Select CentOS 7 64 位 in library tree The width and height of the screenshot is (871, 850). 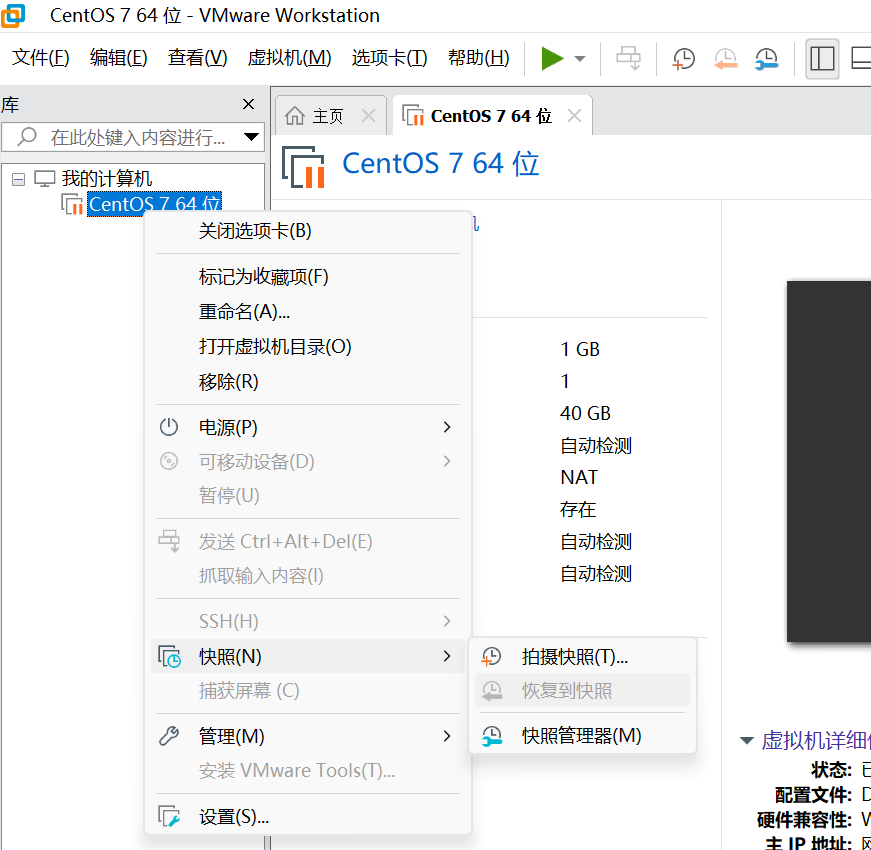click(x=154, y=203)
